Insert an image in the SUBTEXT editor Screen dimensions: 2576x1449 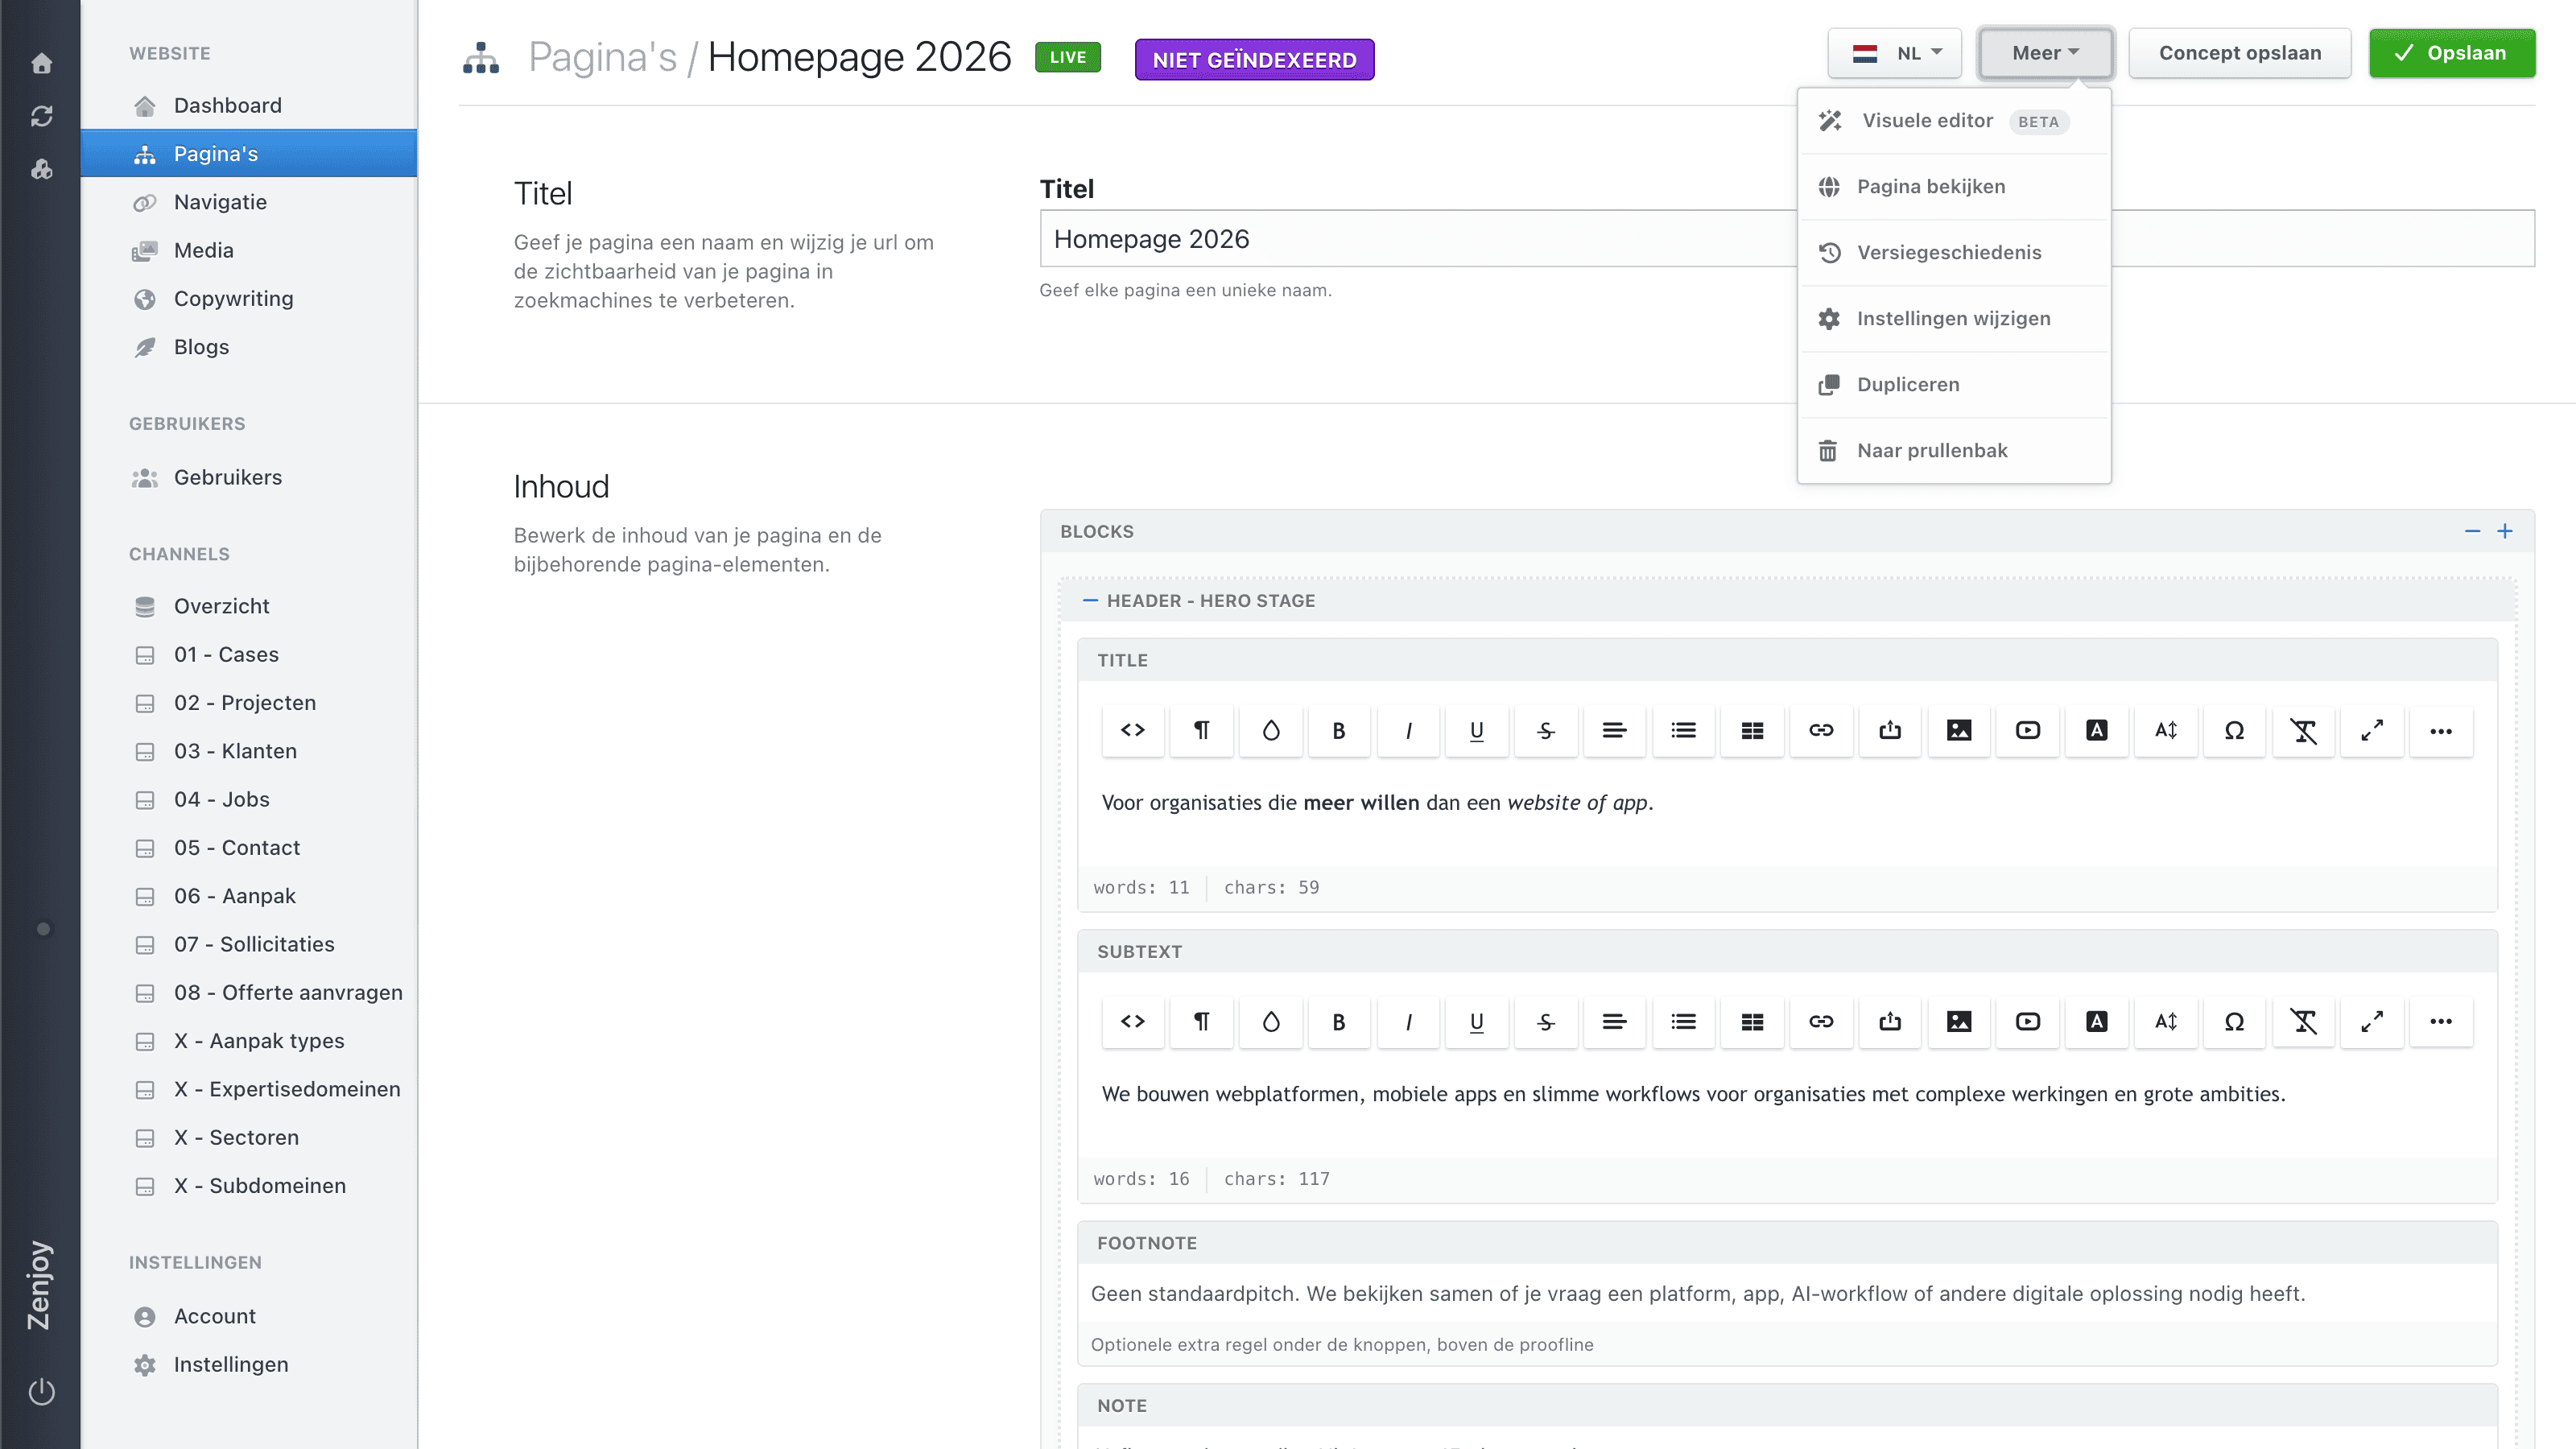1959,1021
